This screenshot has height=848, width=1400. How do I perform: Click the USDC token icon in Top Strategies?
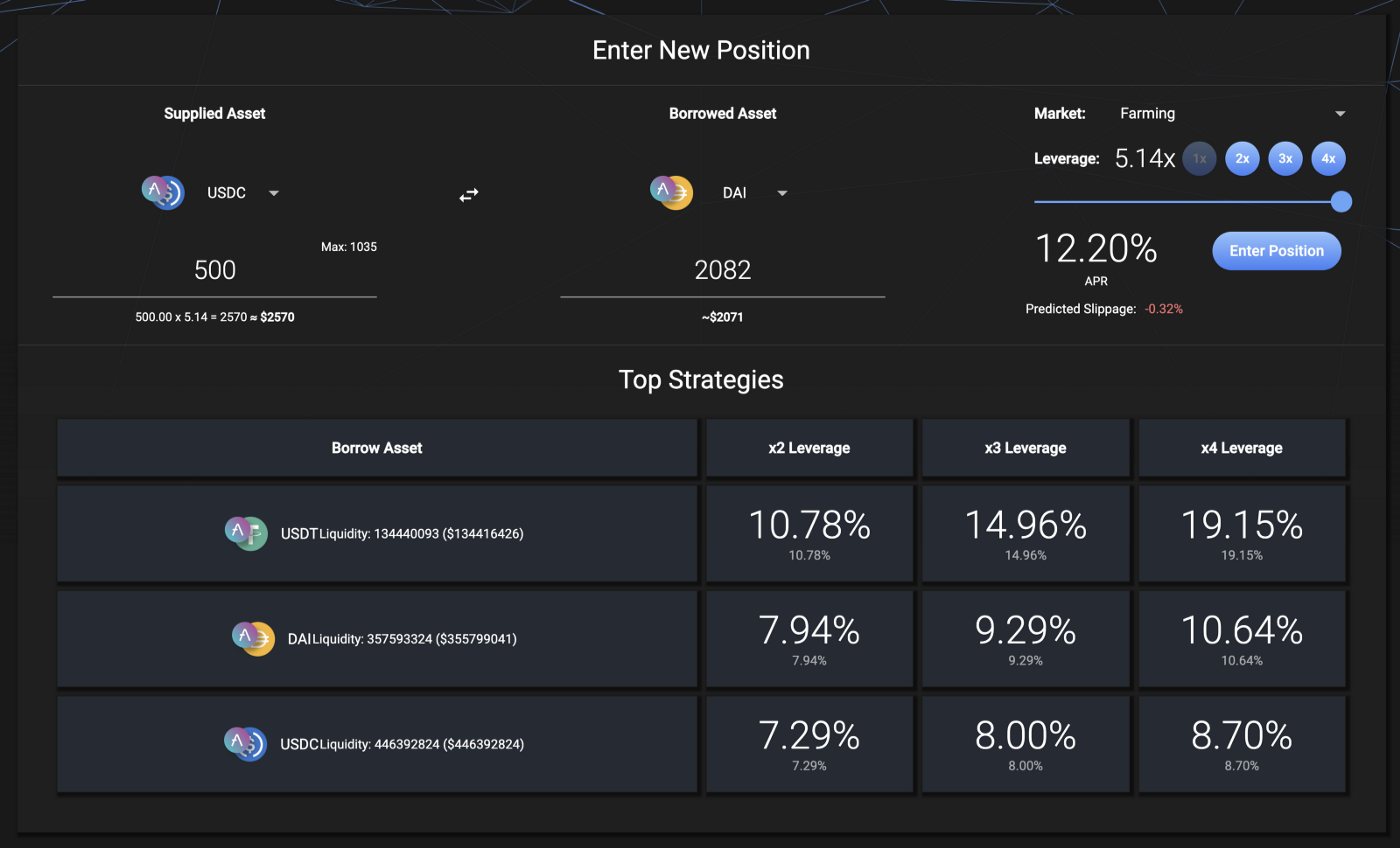(245, 744)
